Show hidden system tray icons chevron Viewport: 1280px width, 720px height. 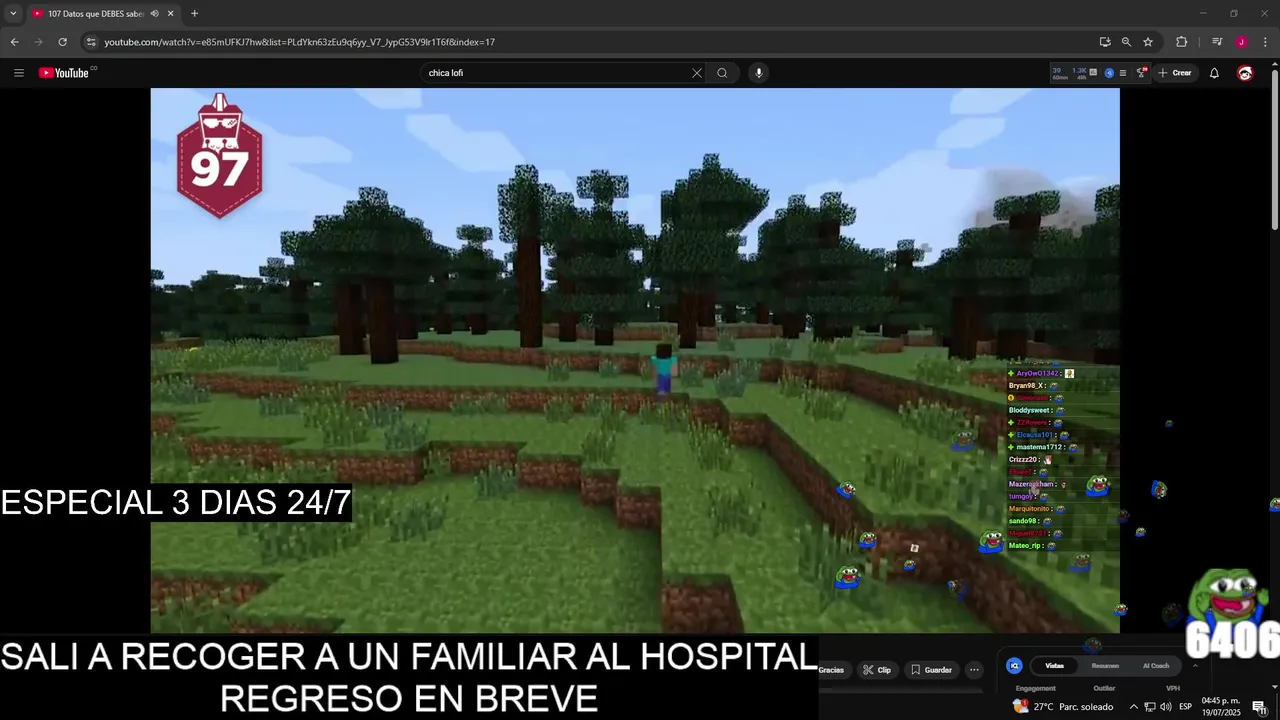tap(1133, 707)
